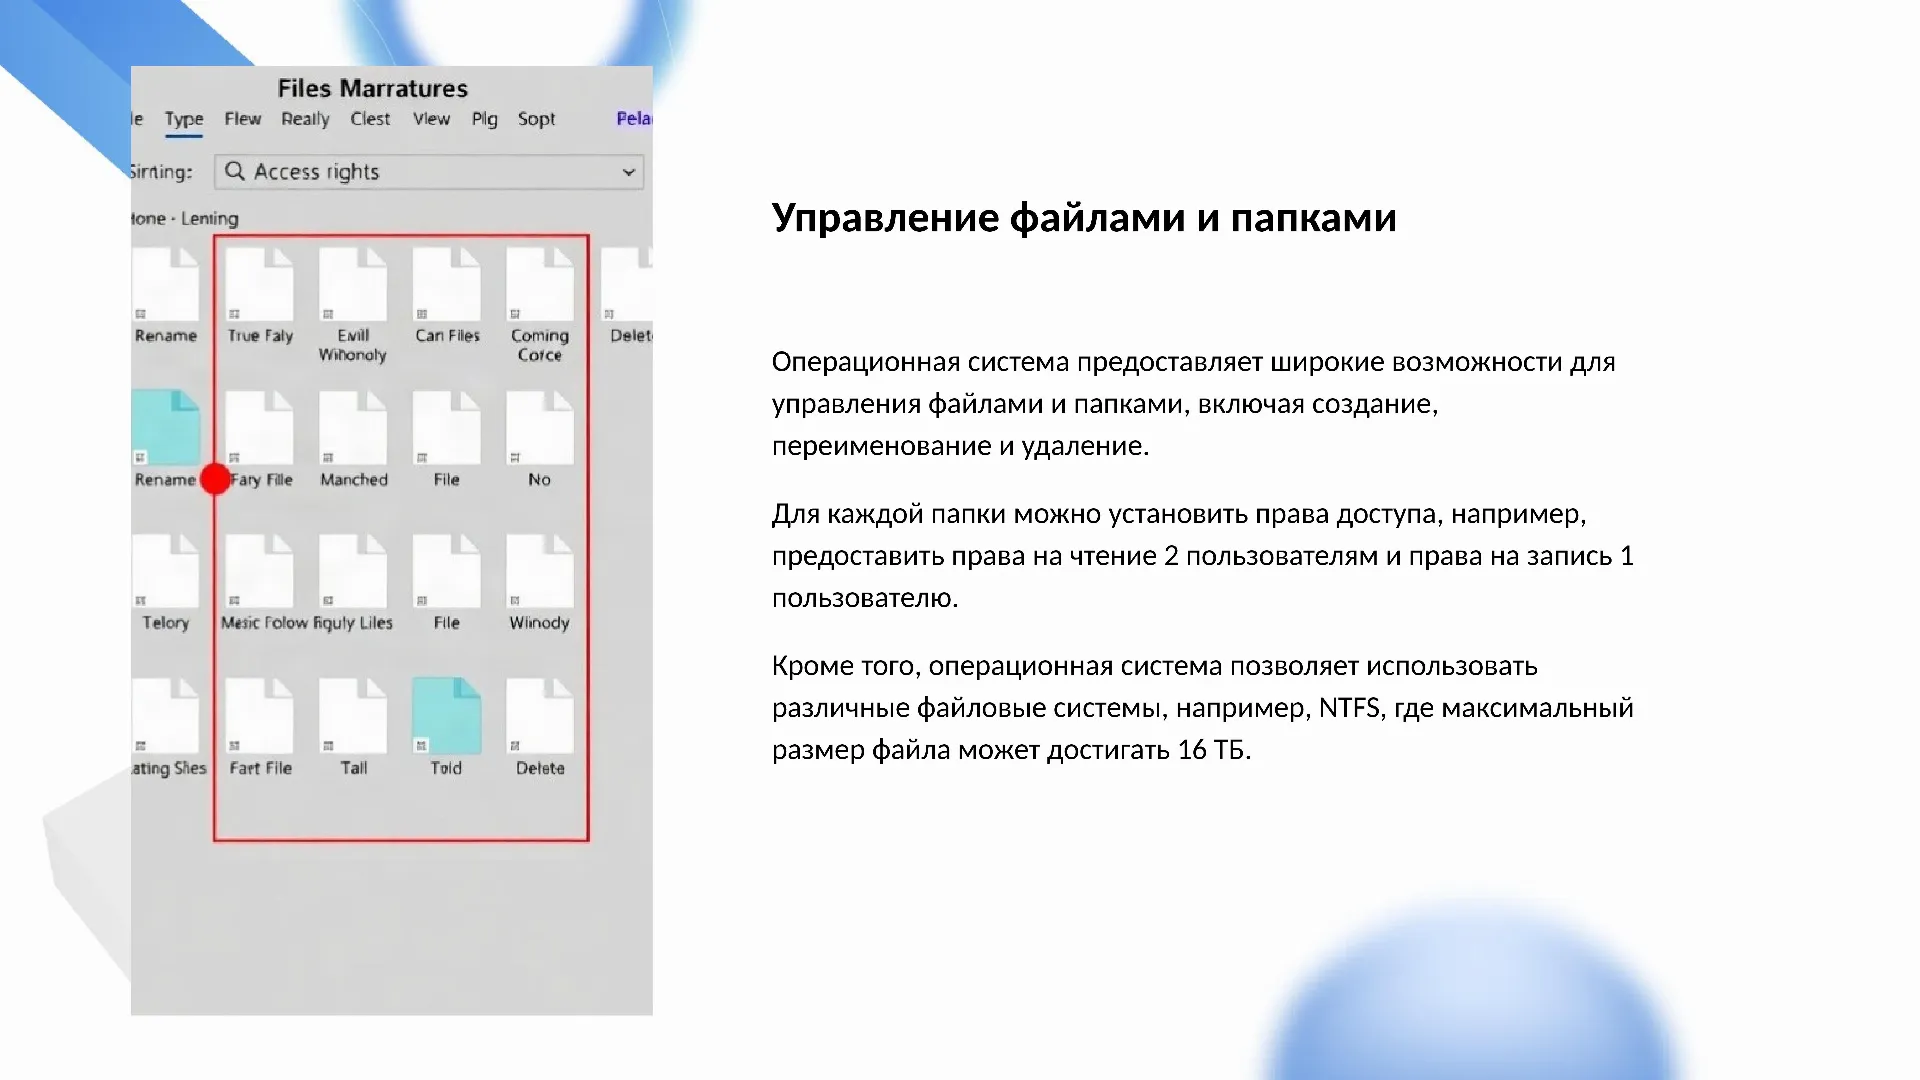Screen dimensions: 1920x1080
Task: Open the Coming Cotce file icon
Action: pyautogui.click(x=540, y=285)
